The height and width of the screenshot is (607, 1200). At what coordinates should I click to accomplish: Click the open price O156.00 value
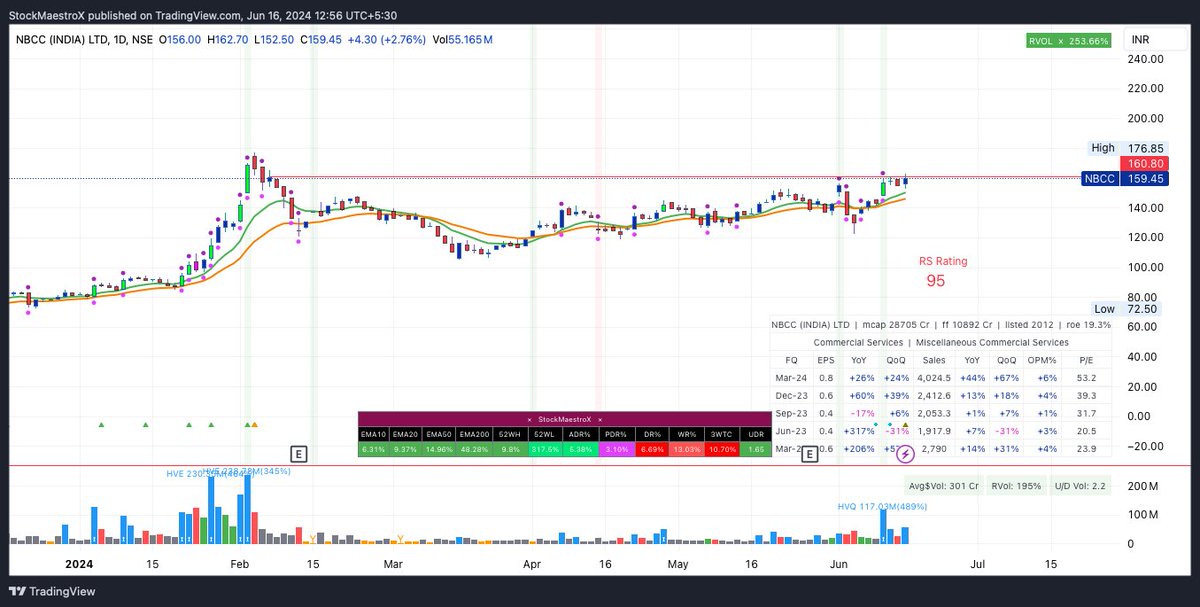(x=179, y=39)
